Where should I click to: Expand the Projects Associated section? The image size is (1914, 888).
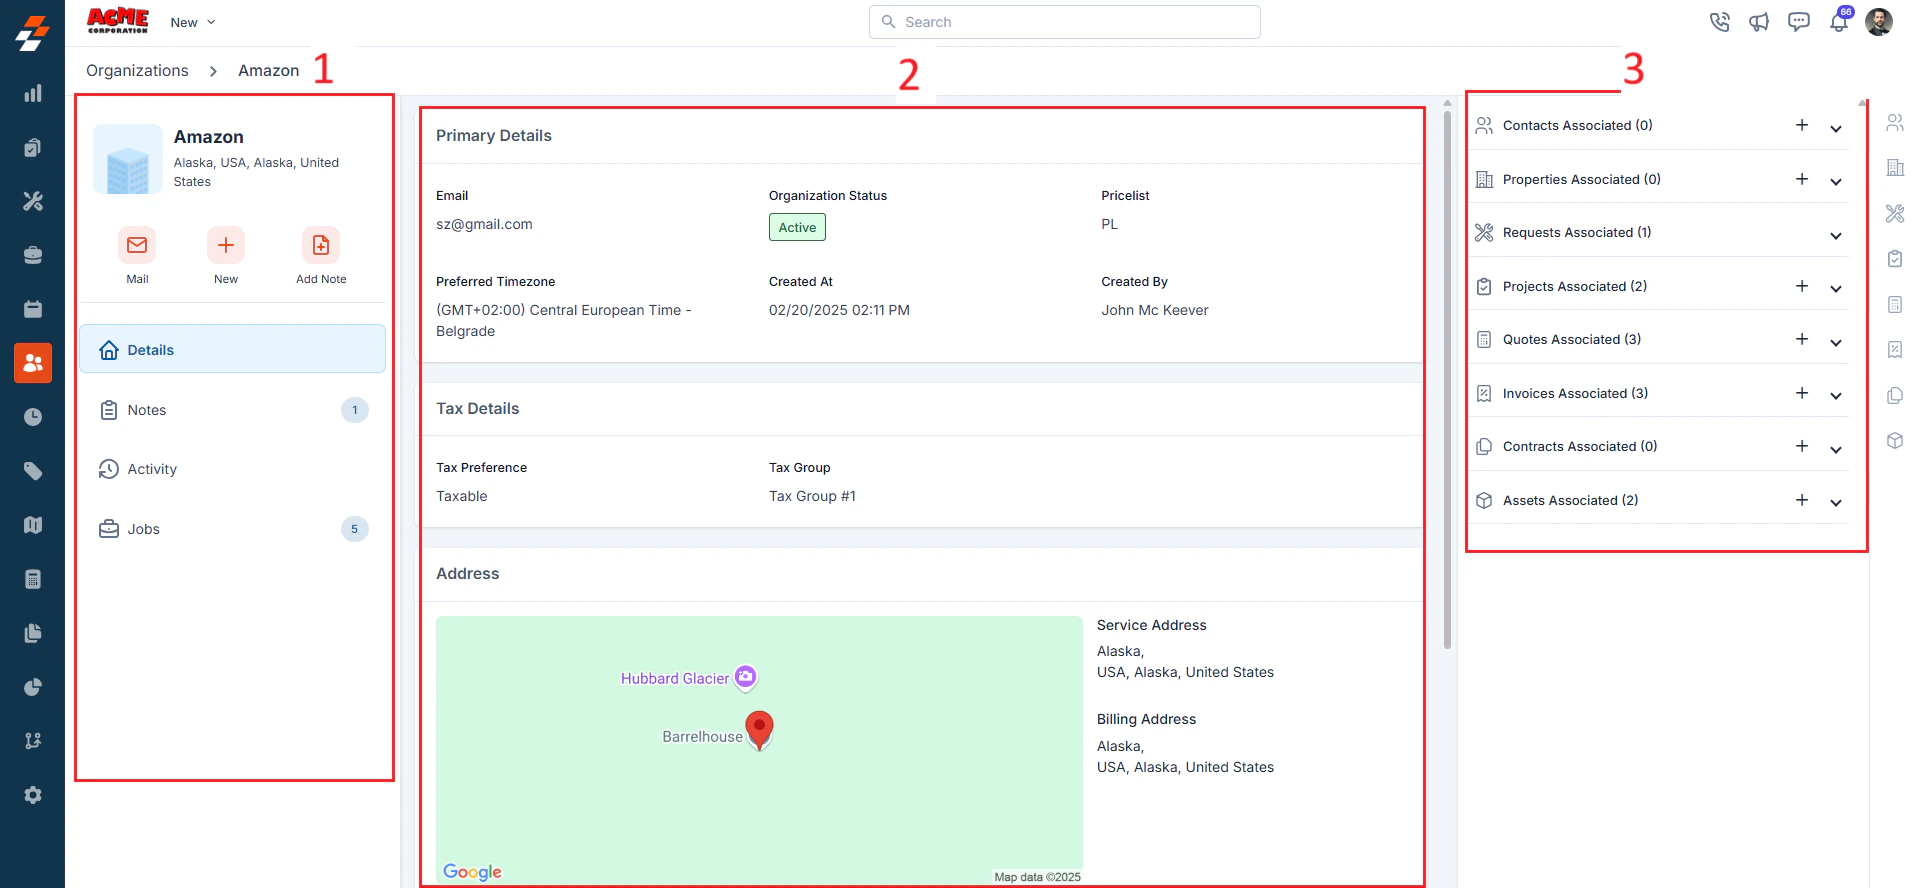(x=1836, y=288)
